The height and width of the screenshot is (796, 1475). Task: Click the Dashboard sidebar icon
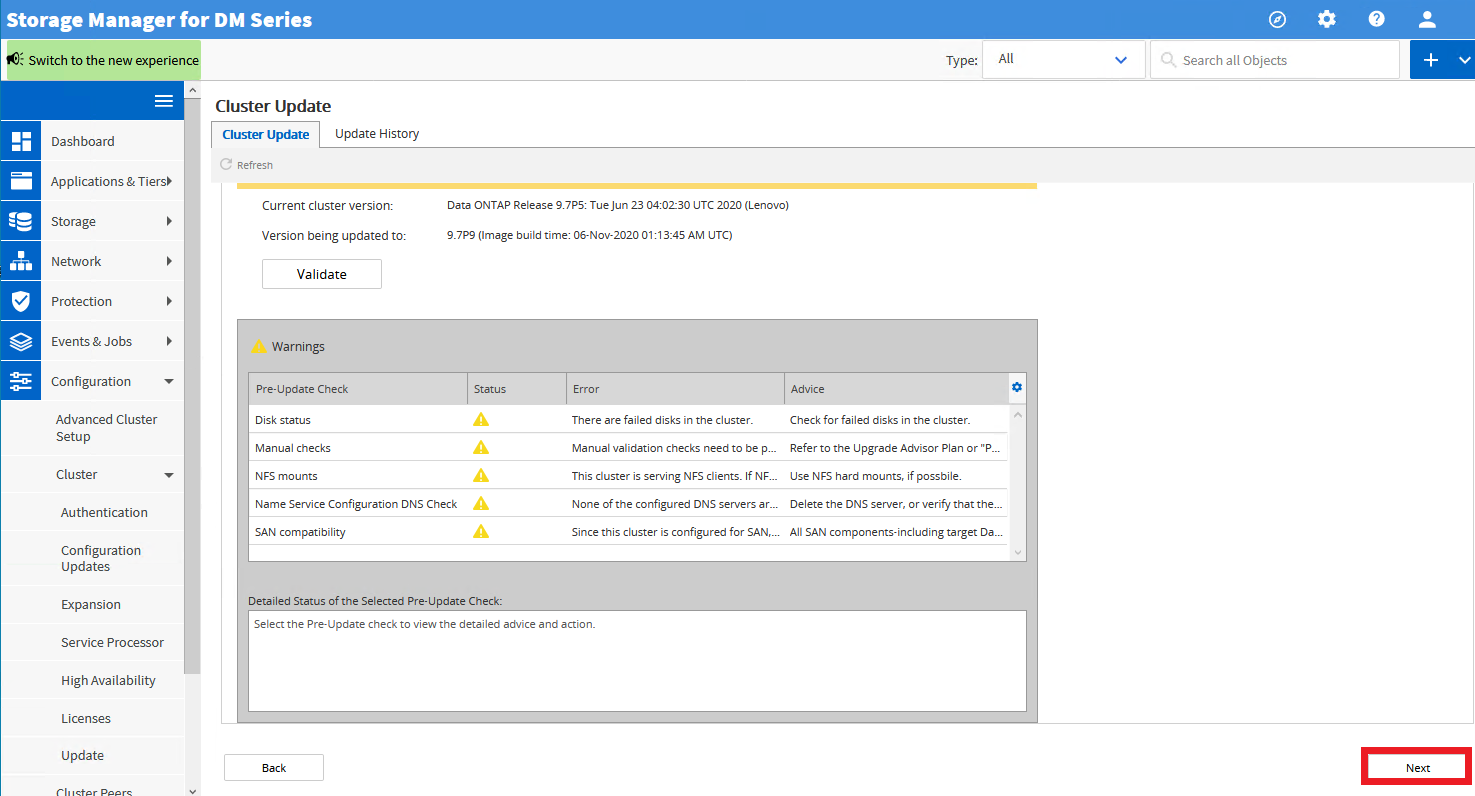pos(21,141)
